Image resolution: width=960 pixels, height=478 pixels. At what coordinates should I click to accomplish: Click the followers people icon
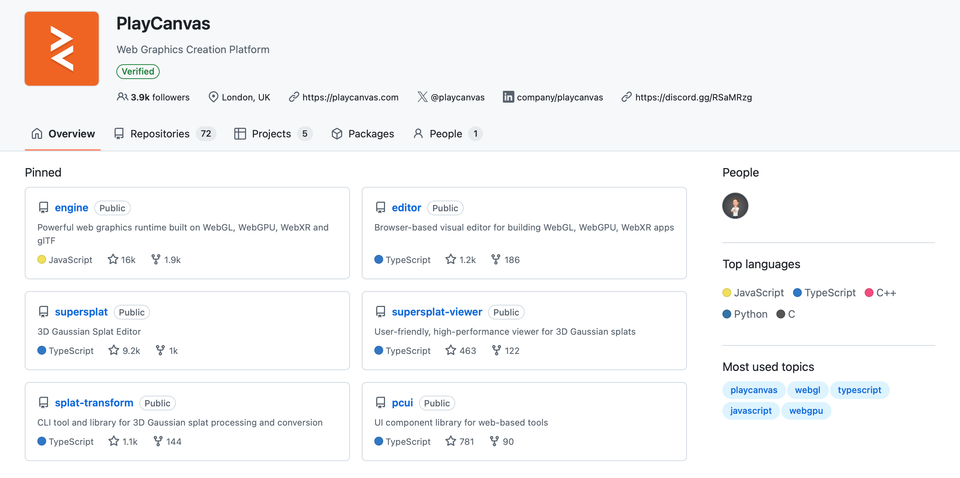coord(122,97)
